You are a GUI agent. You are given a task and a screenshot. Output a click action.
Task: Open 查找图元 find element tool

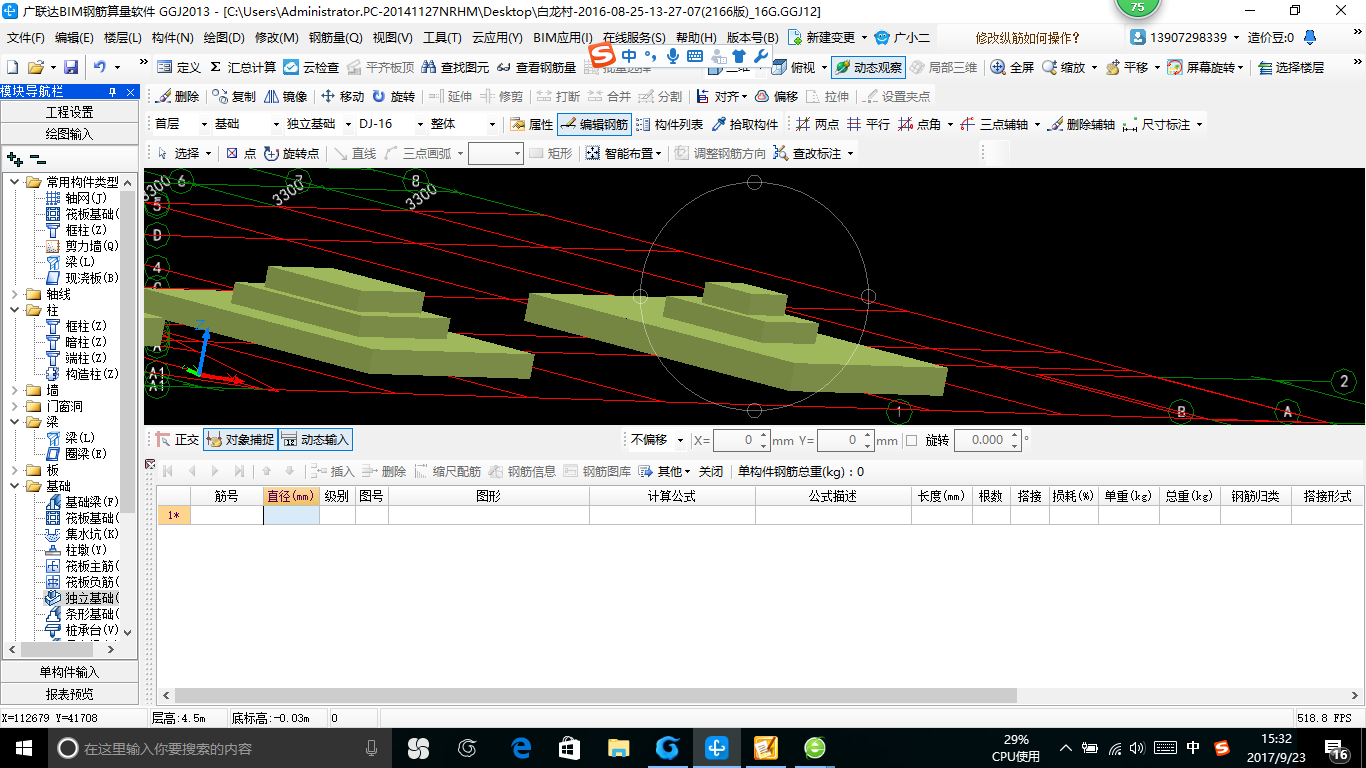pos(456,67)
